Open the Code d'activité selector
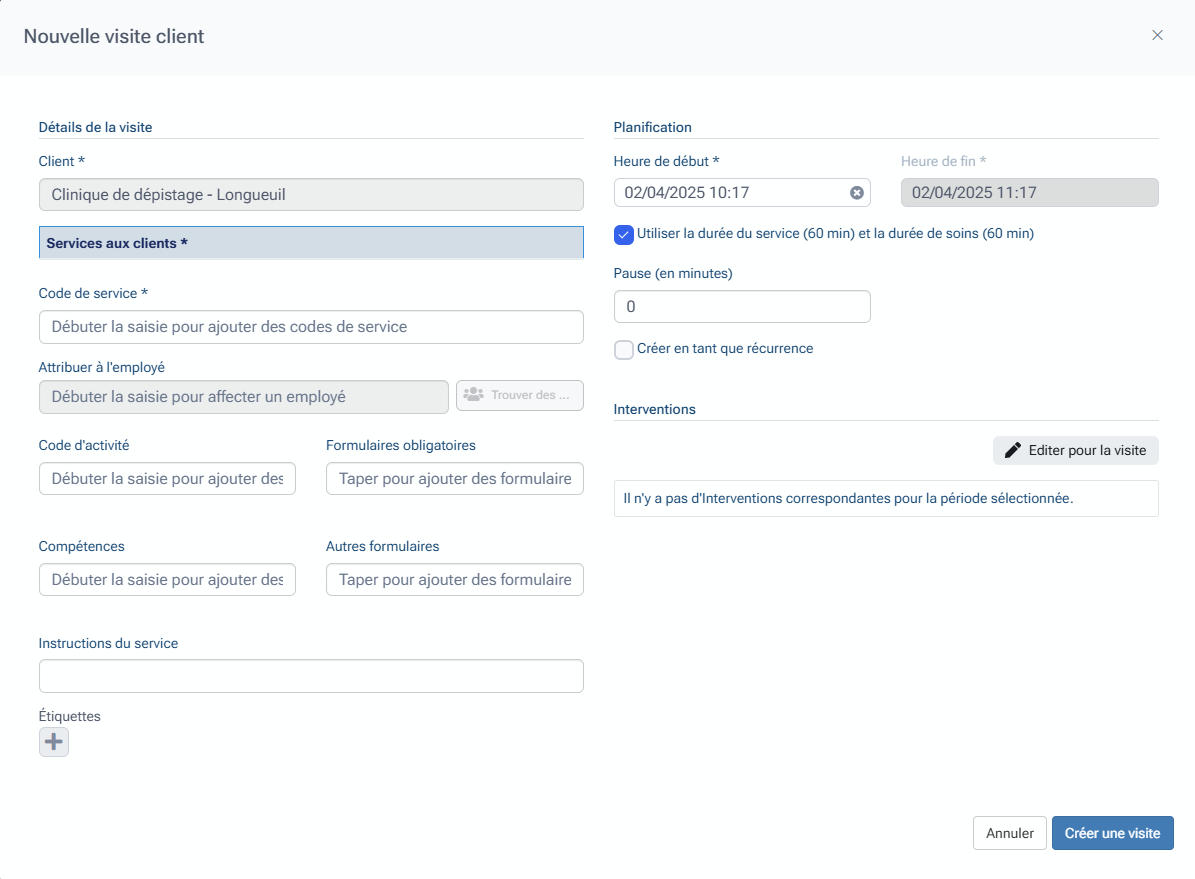 pos(167,479)
